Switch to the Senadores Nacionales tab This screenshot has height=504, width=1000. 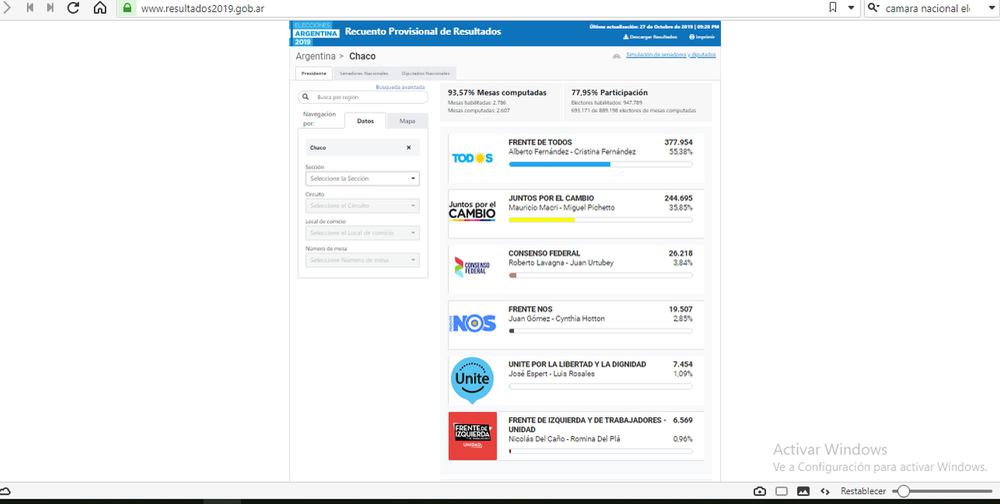[x=364, y=73]
